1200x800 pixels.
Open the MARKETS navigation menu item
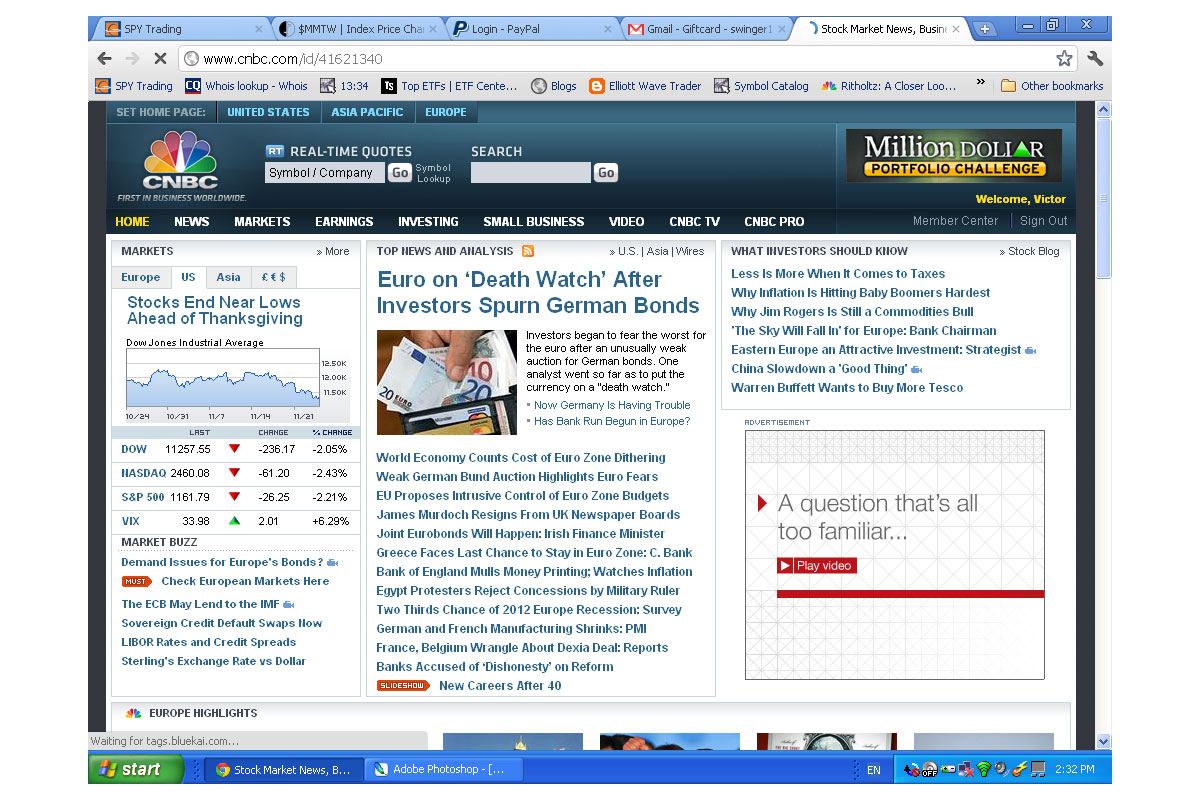pos(262,221)
